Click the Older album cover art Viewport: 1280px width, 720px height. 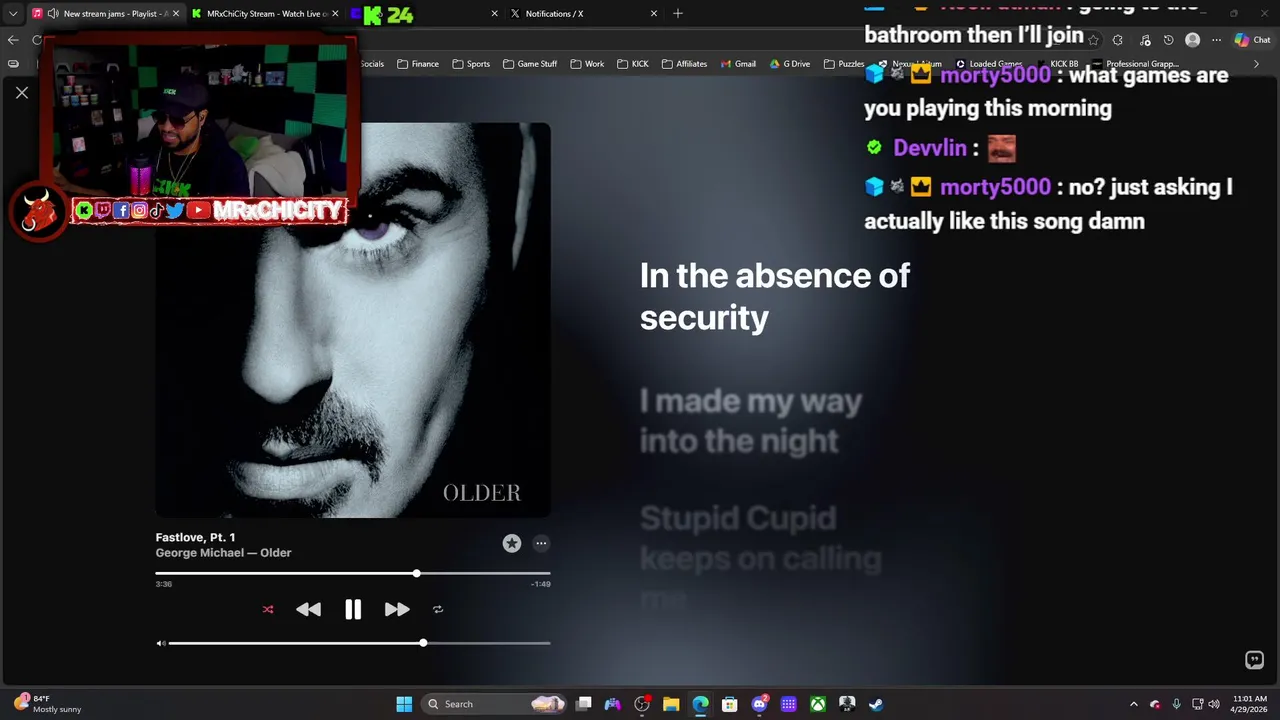353,320
